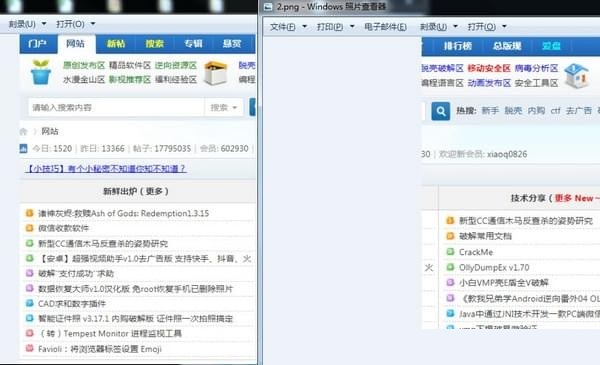600x365 pixels.
Task: Click the 原创发布区 link
Action: [84, 65]
